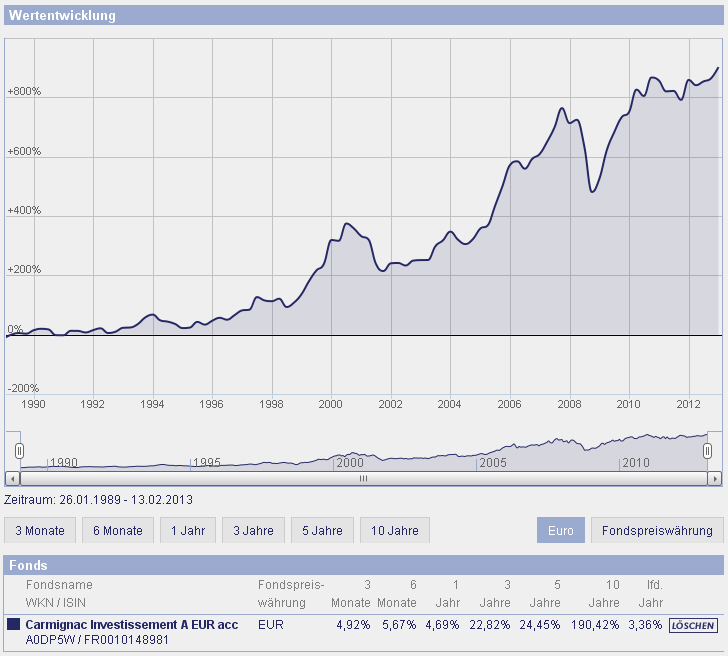This screenshot has height=656, width=728.
Task: Click the Fonds section header
Action: pos(364,565)
